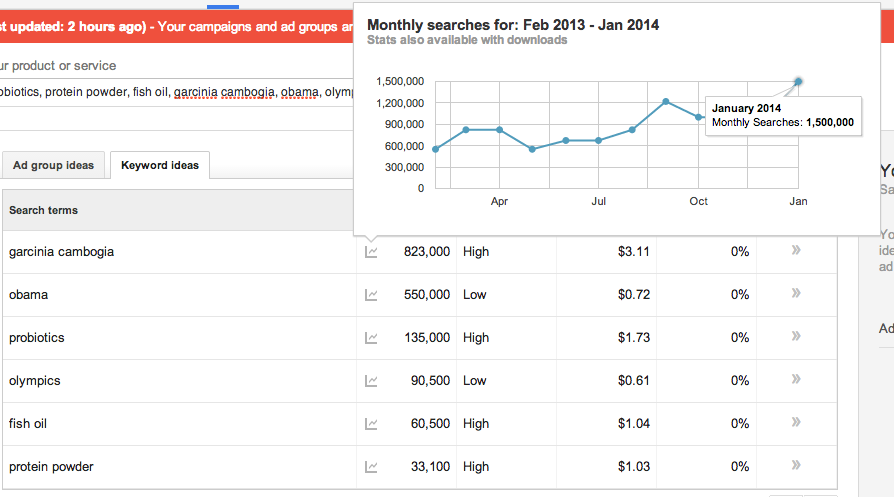
Task: Click the April data point on chart
Action: [x=499, y=130]
